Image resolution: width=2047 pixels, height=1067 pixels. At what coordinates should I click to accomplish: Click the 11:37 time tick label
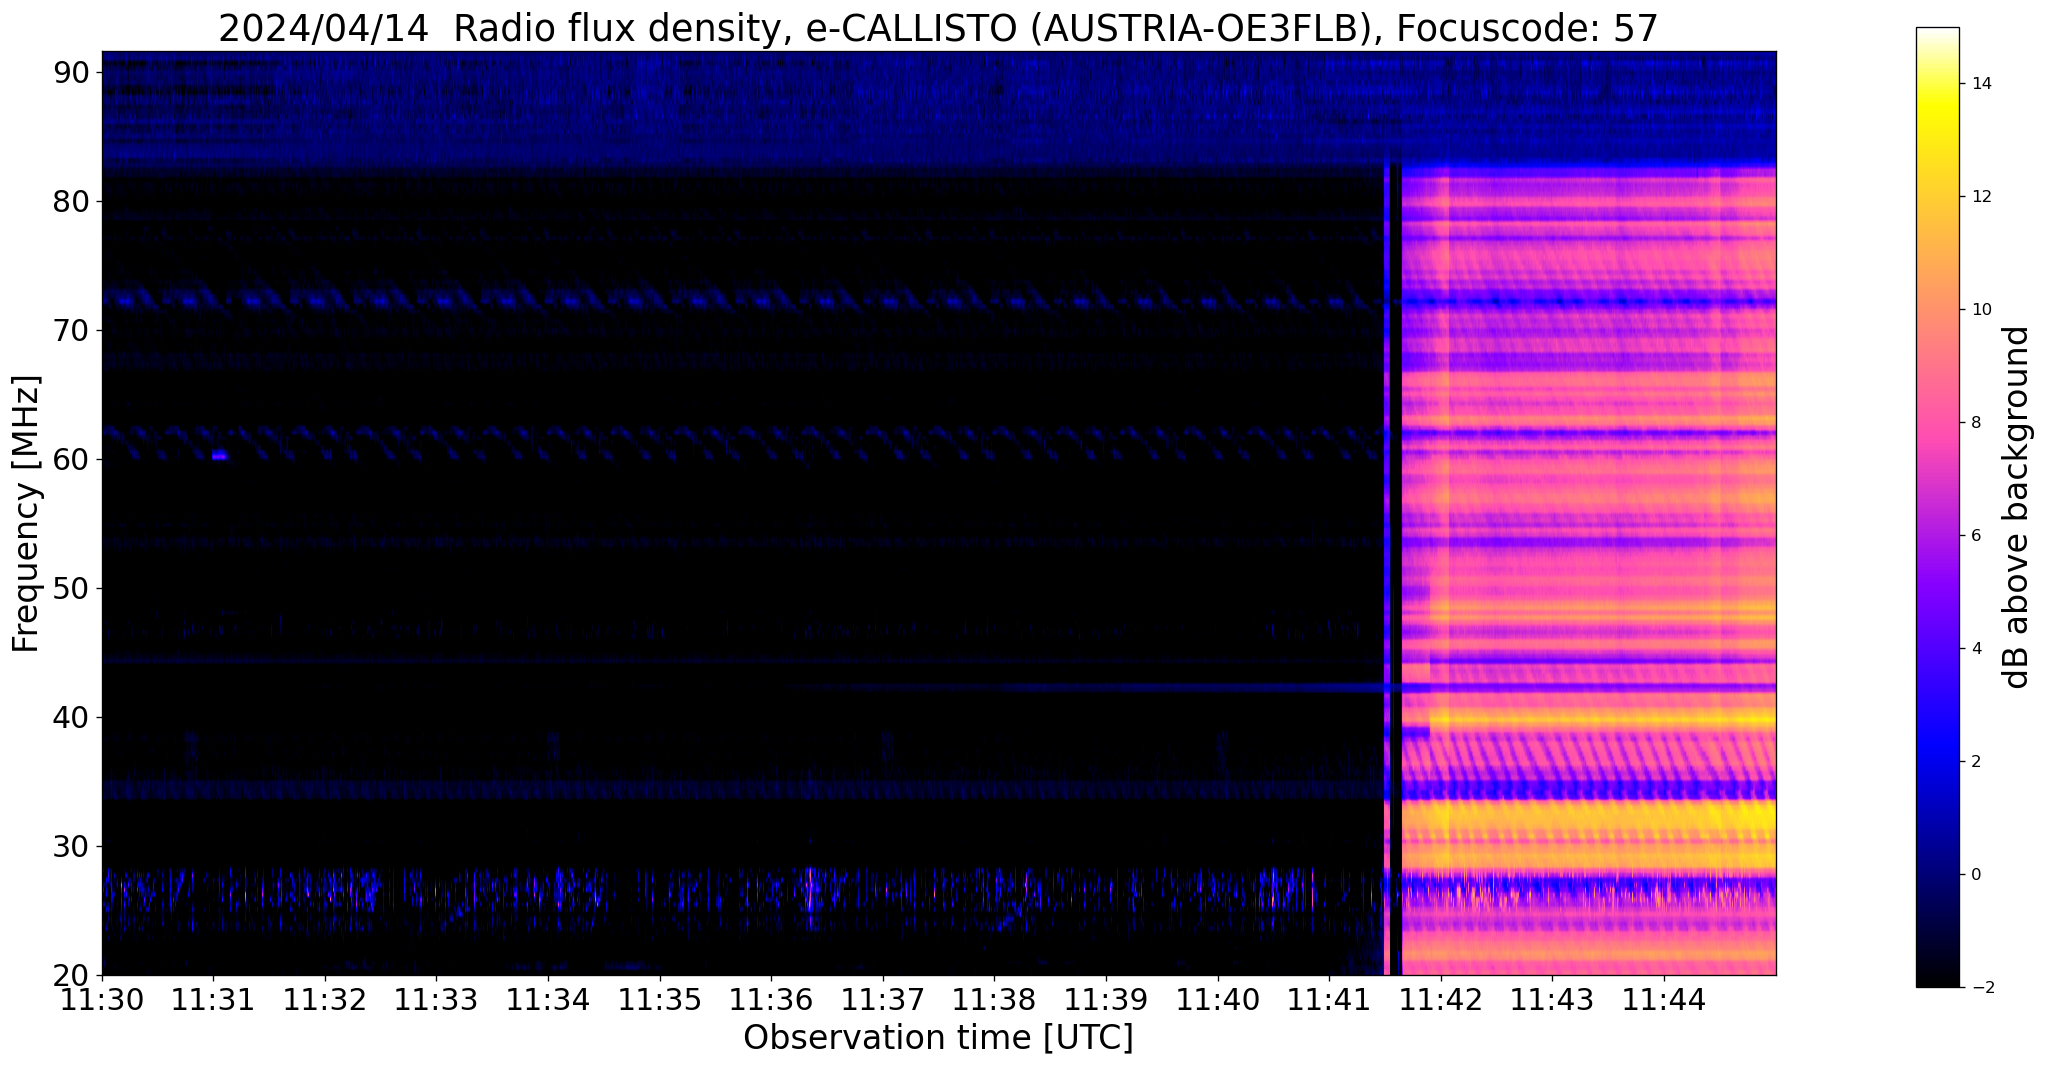(883, 1000)
